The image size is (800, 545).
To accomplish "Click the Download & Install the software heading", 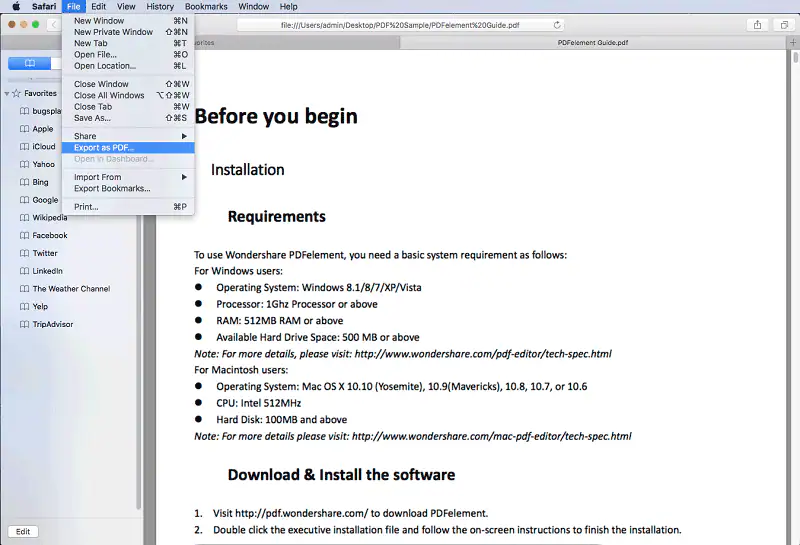I will (x=341, y=475).
